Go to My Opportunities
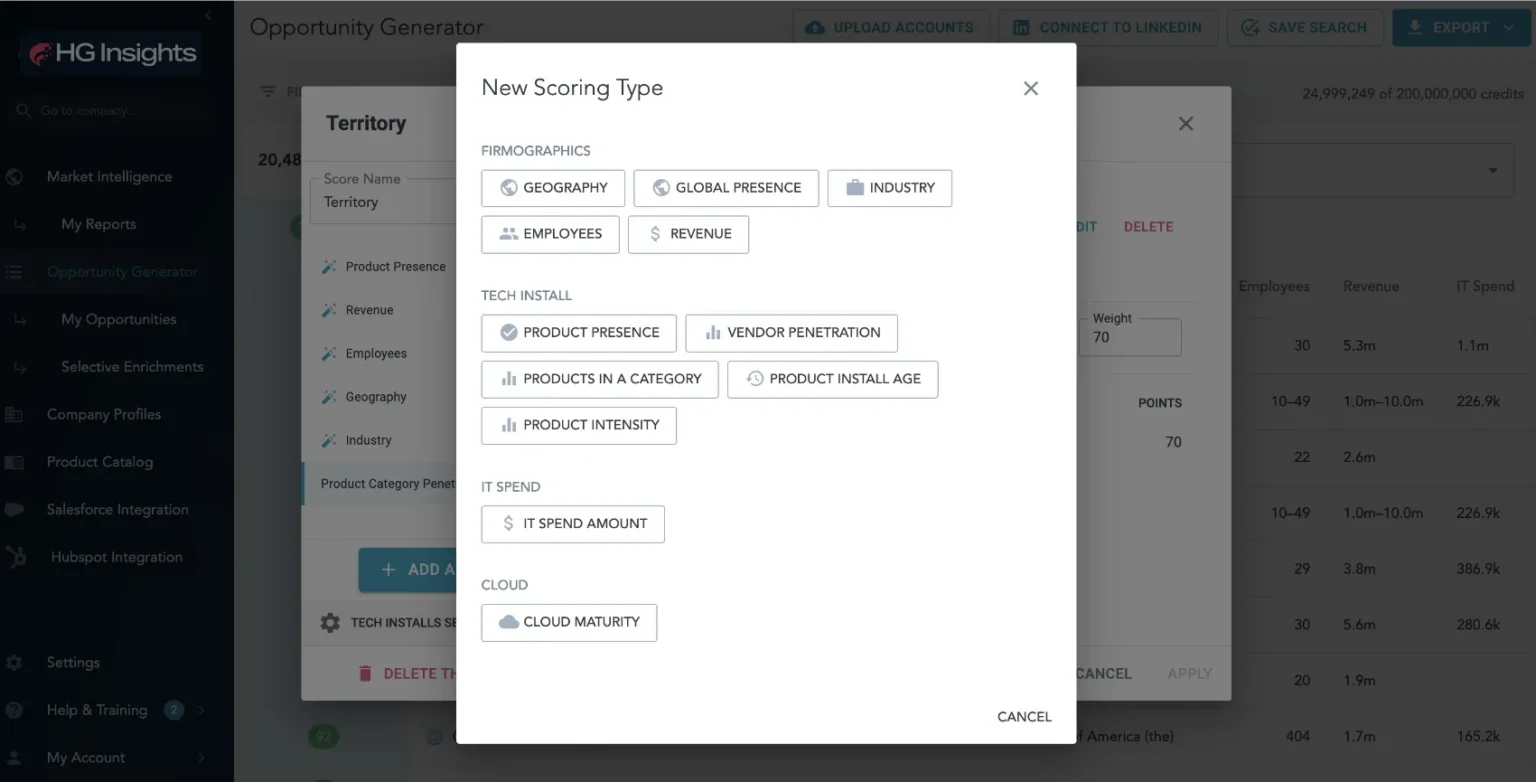 click(x=118, y=319)
